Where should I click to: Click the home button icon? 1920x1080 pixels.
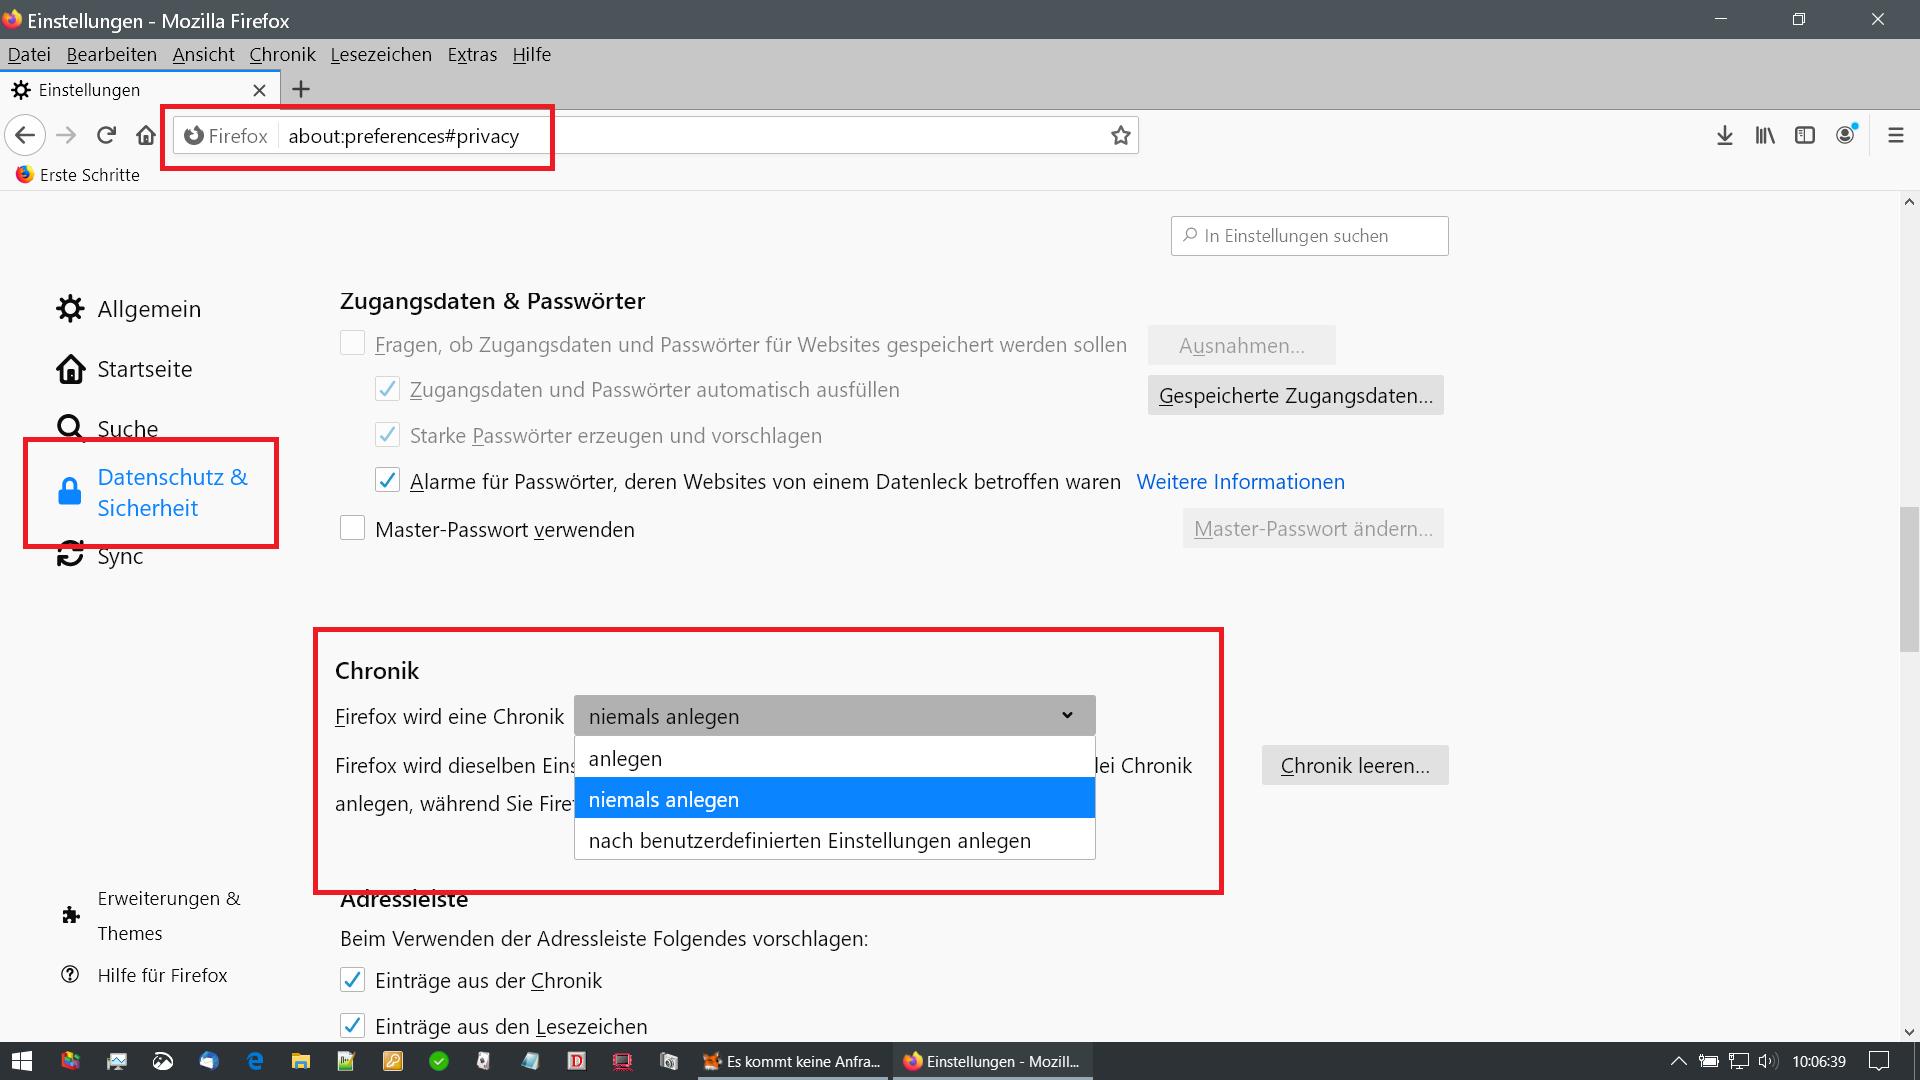(x=146, y=135)
